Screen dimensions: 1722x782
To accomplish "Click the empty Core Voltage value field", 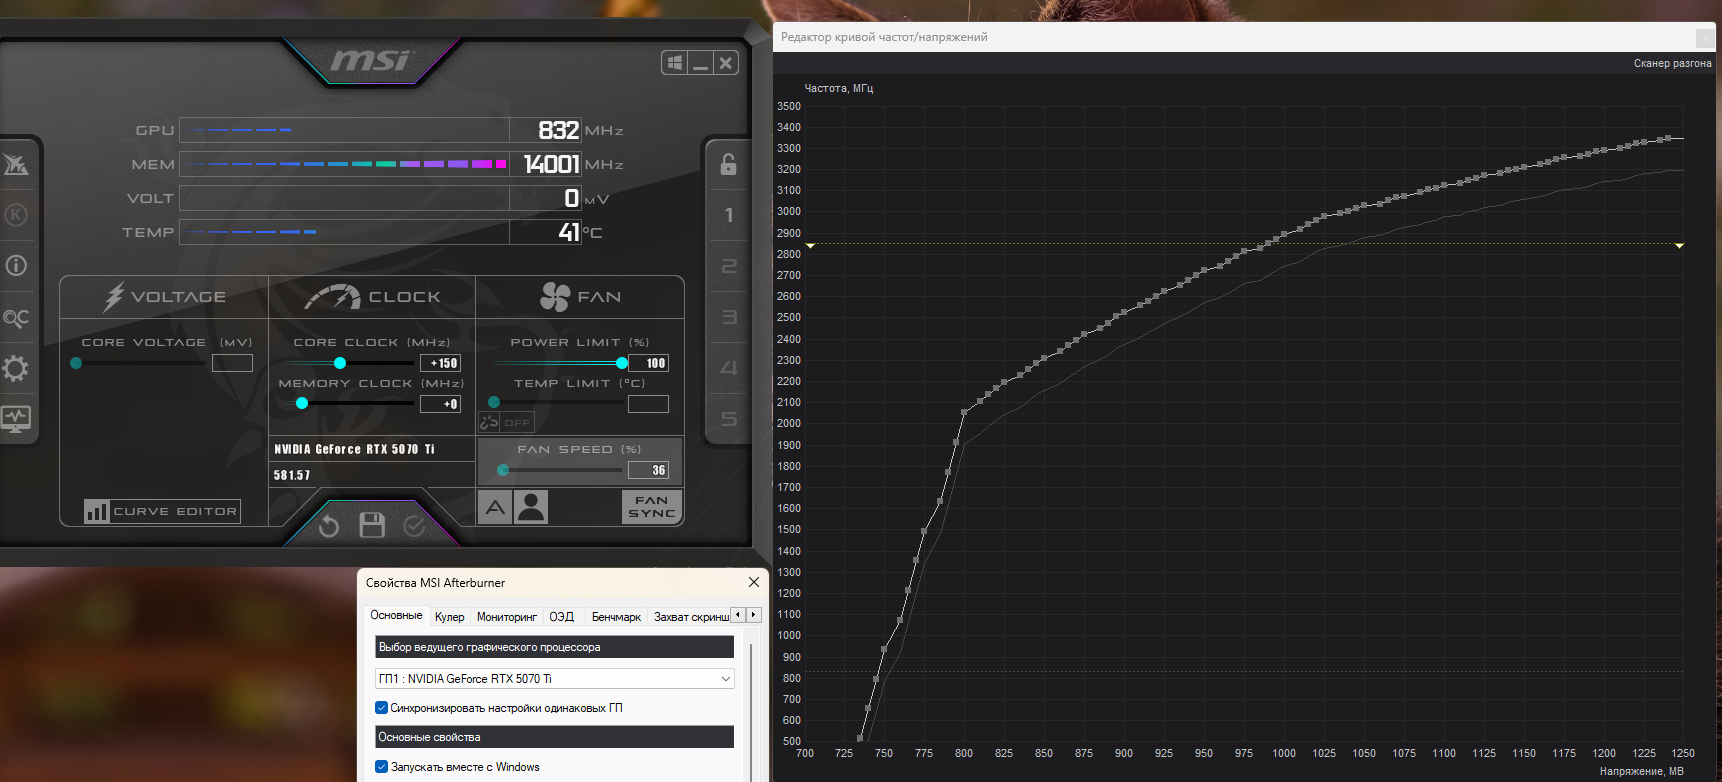I will click(232, 363).
